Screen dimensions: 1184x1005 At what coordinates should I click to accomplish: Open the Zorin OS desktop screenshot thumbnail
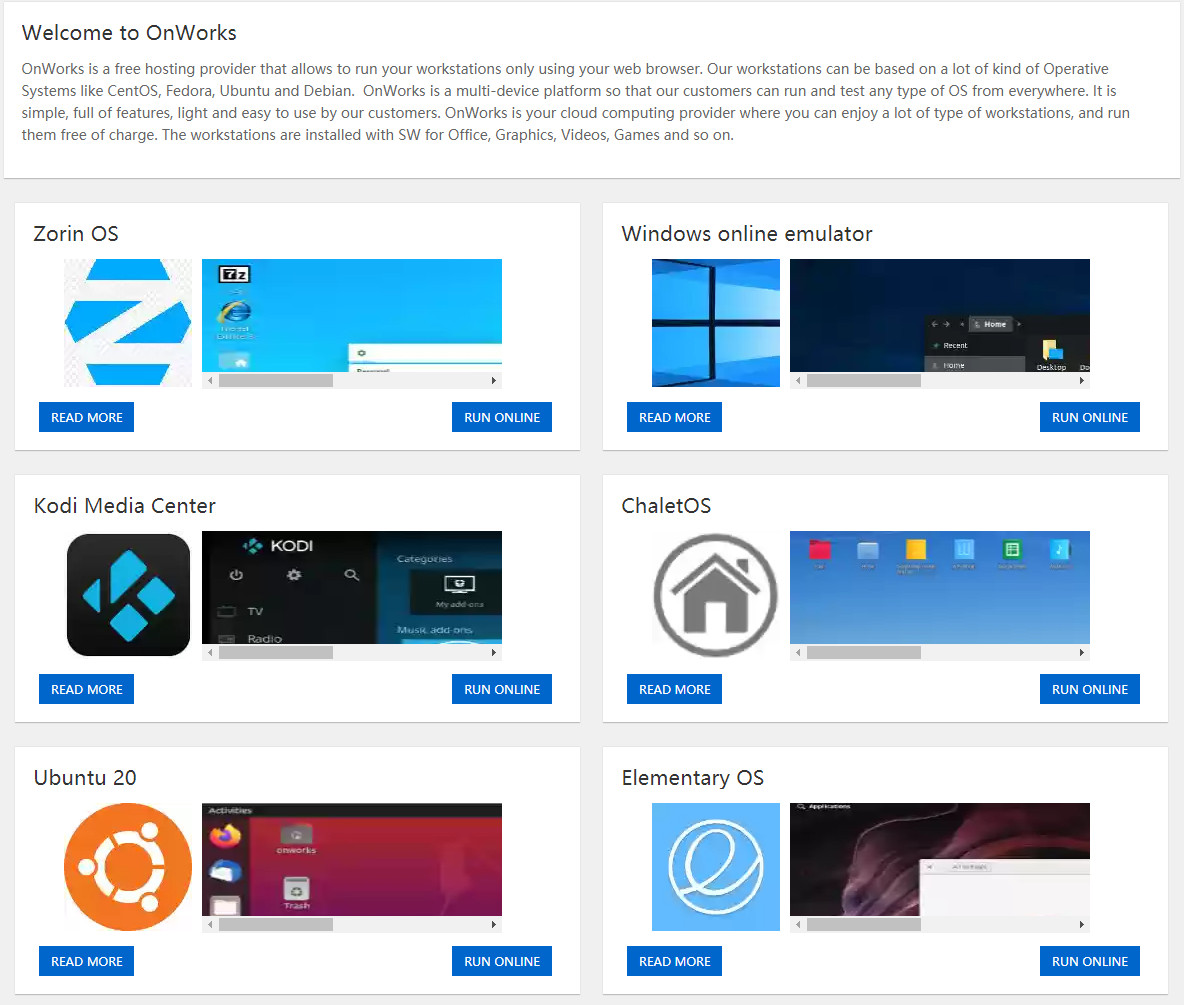pos(352,316)
